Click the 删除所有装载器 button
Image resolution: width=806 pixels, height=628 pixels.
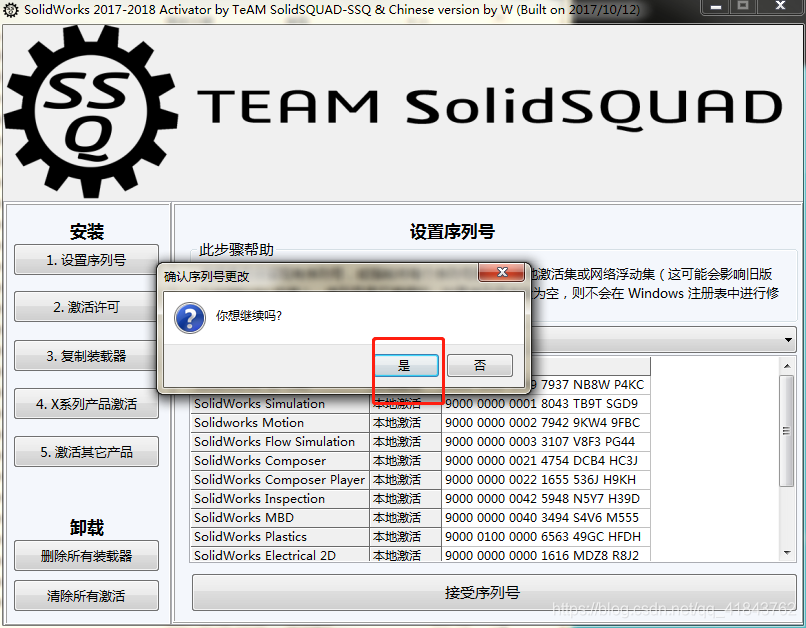click(x=86, y=556)
